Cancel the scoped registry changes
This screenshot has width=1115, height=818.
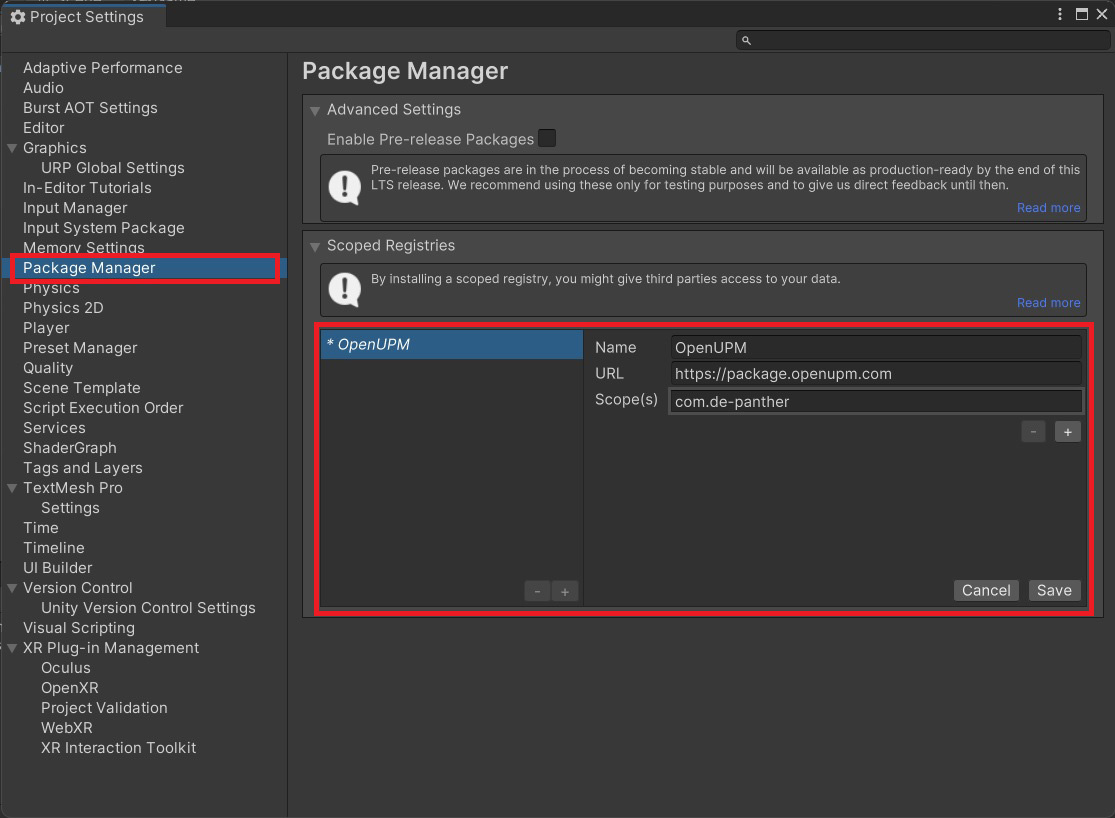[x=986, y=590]
